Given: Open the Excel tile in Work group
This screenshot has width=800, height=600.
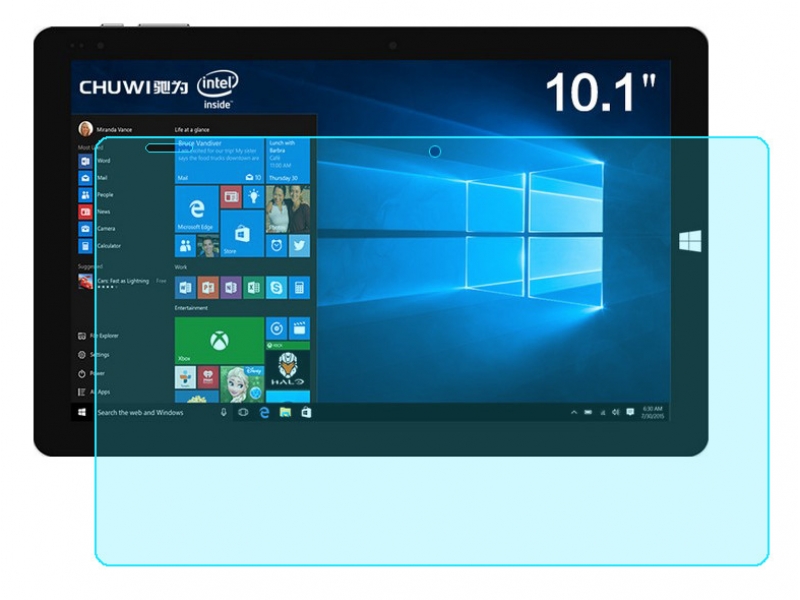Looking at the screenshot, I should [x=254, y=288].
